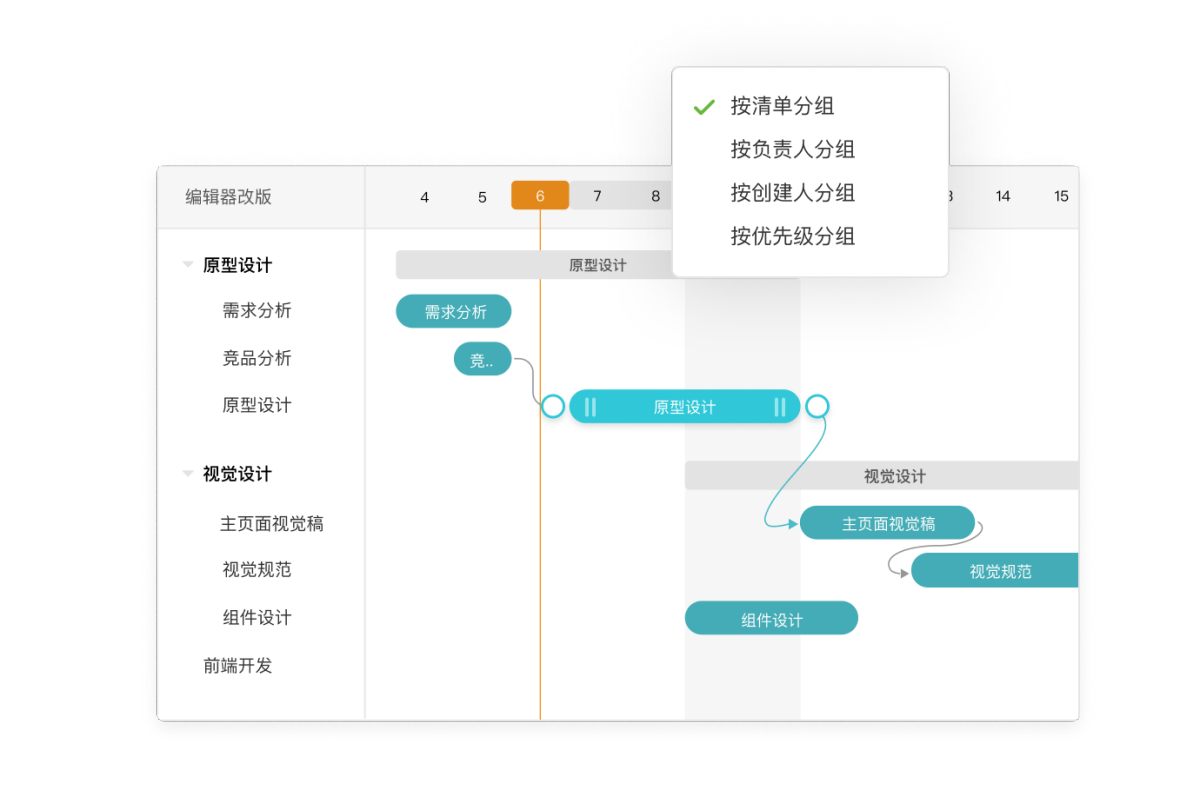Click the highlighted day 6 marker
Viewport: 1200px width, 810px height.
coord(540,196)
